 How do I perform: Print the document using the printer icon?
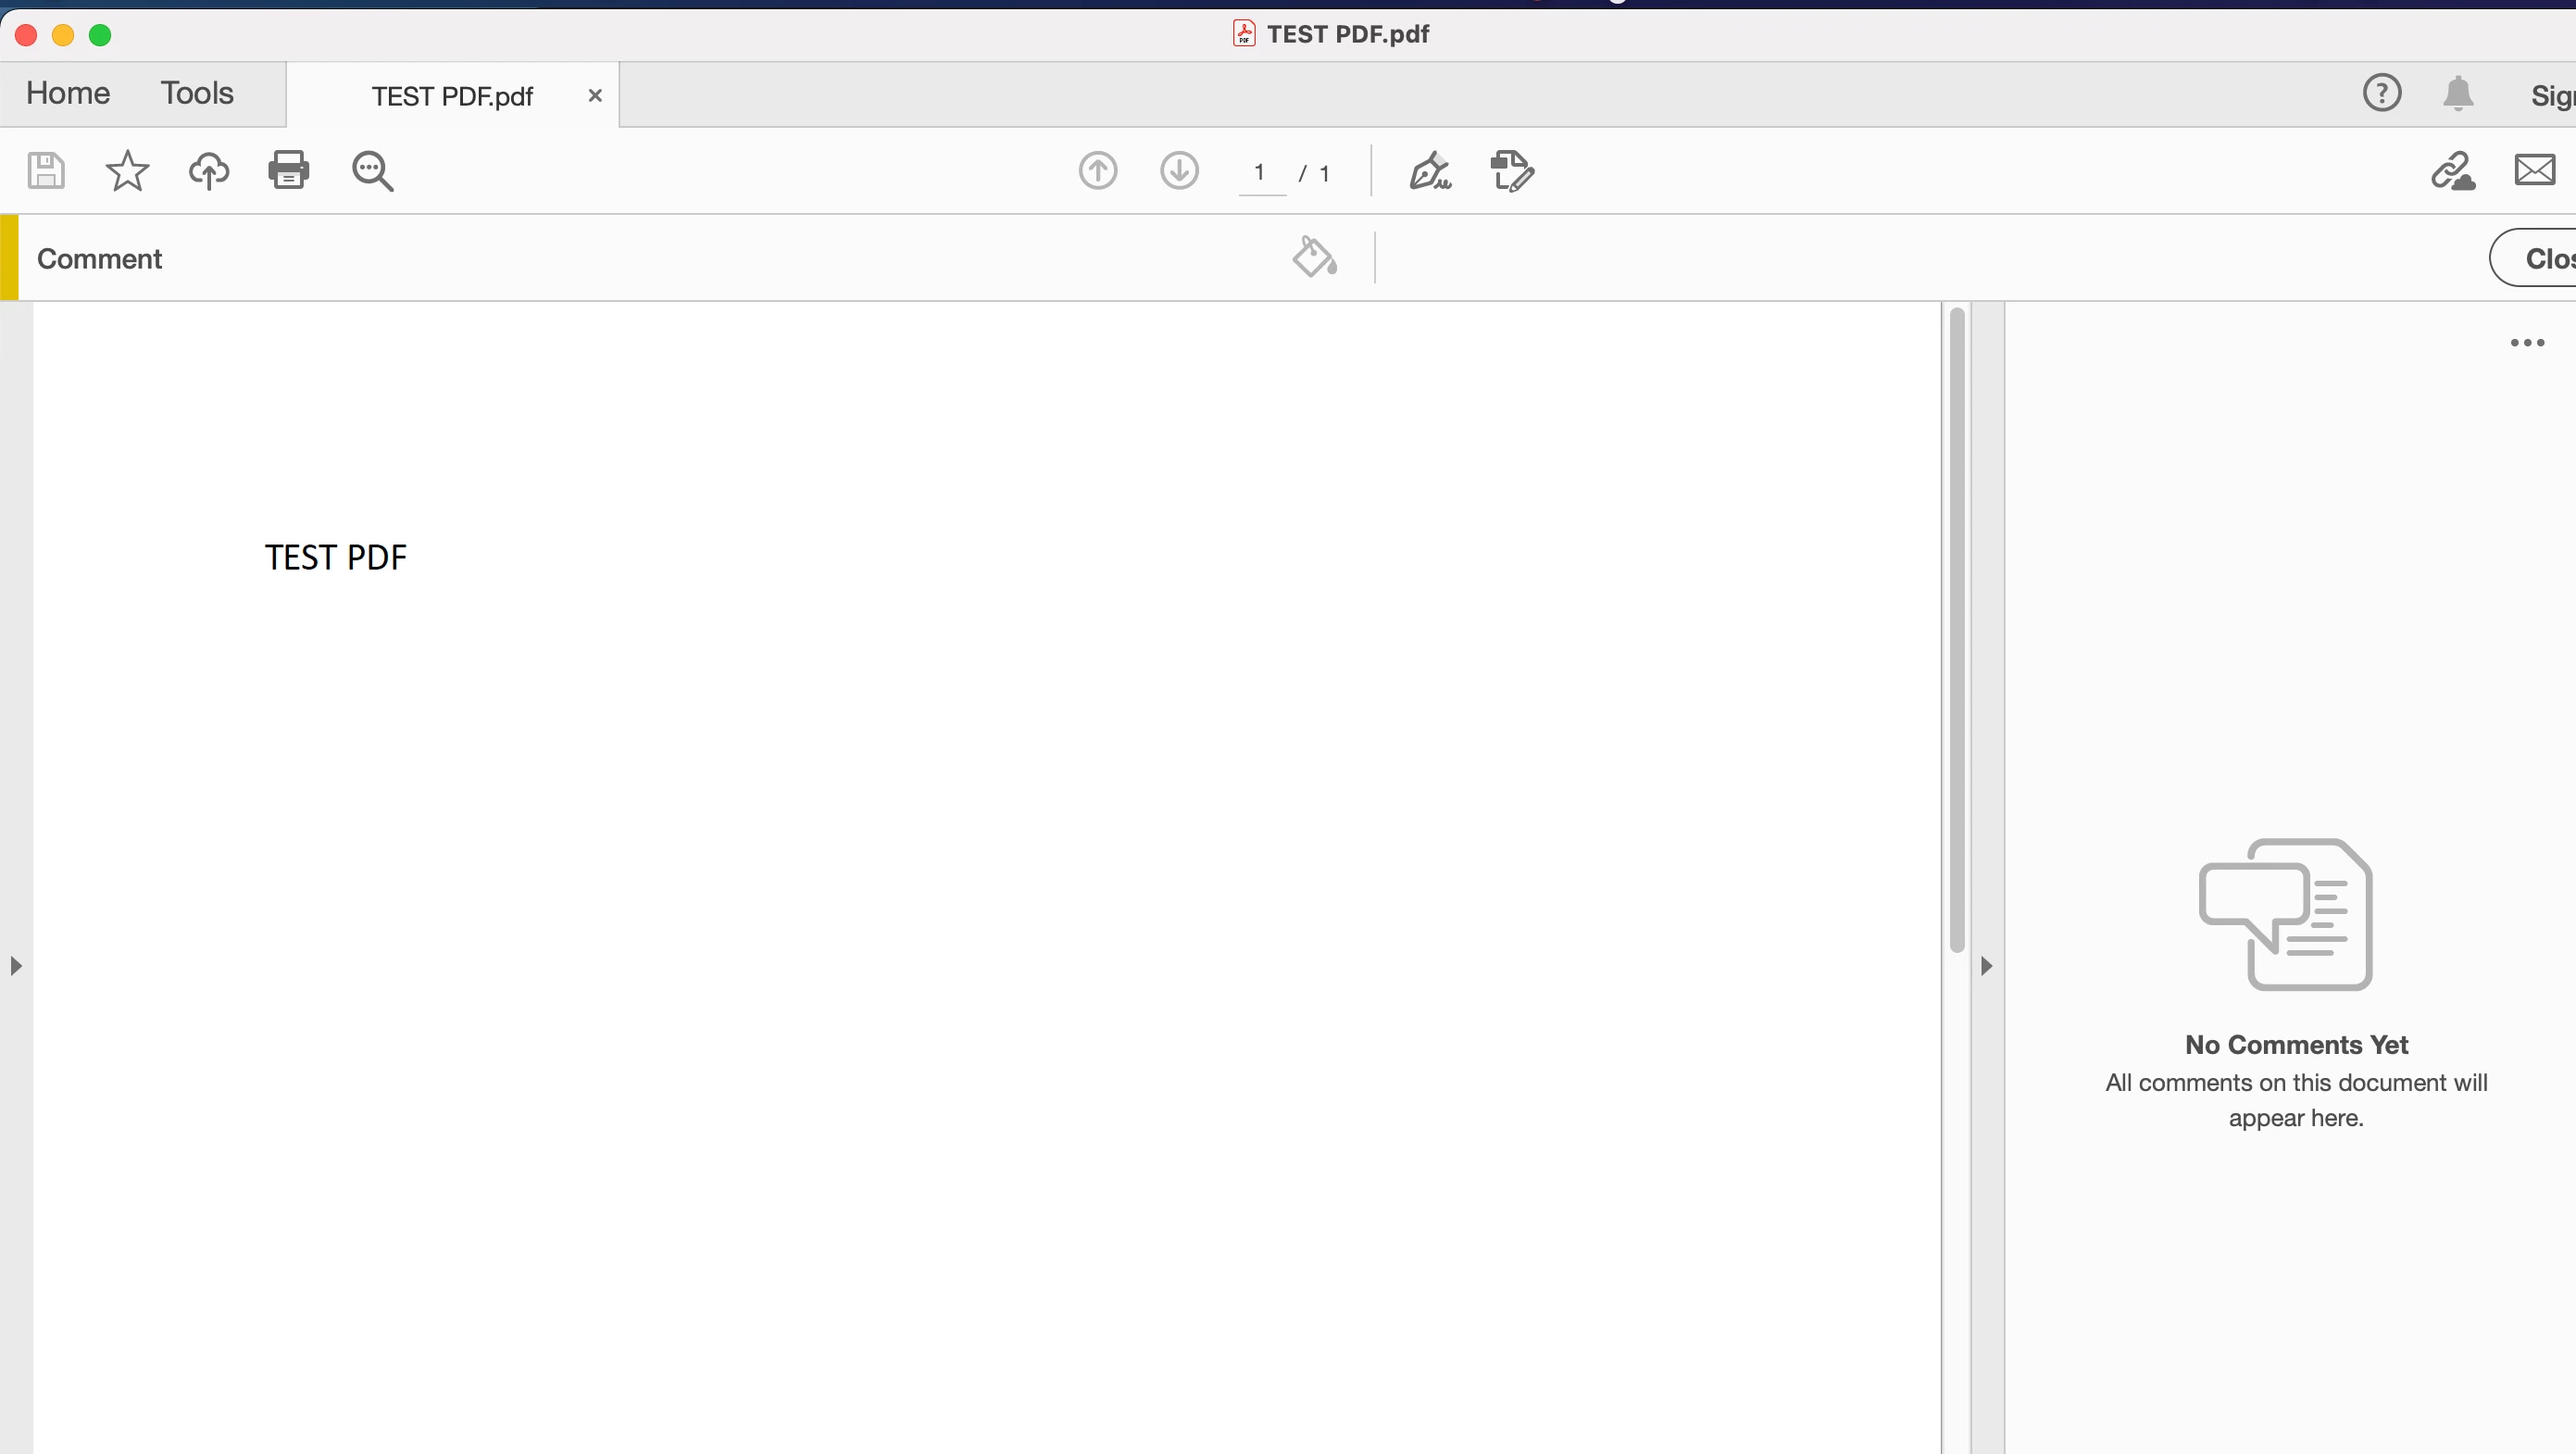pos(289,170)
